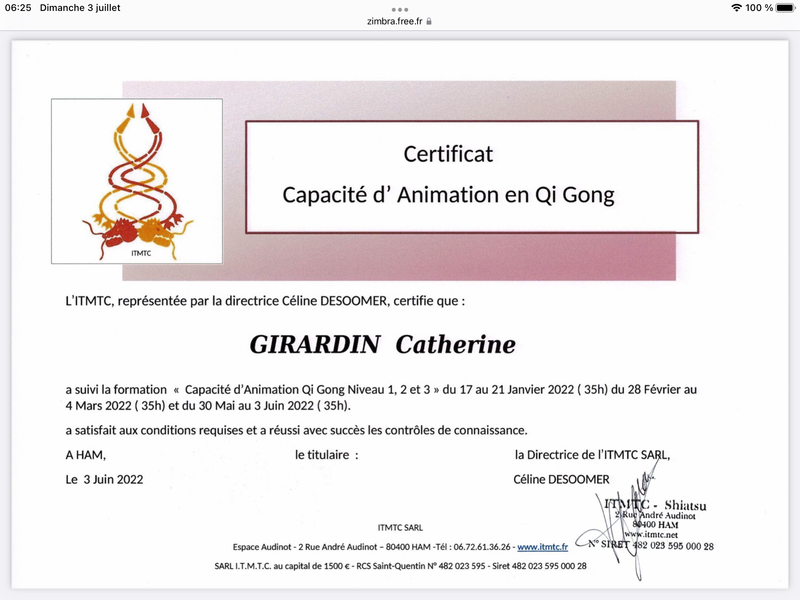
Task: Click the Certificat heading text
Action: pos(448,154)
